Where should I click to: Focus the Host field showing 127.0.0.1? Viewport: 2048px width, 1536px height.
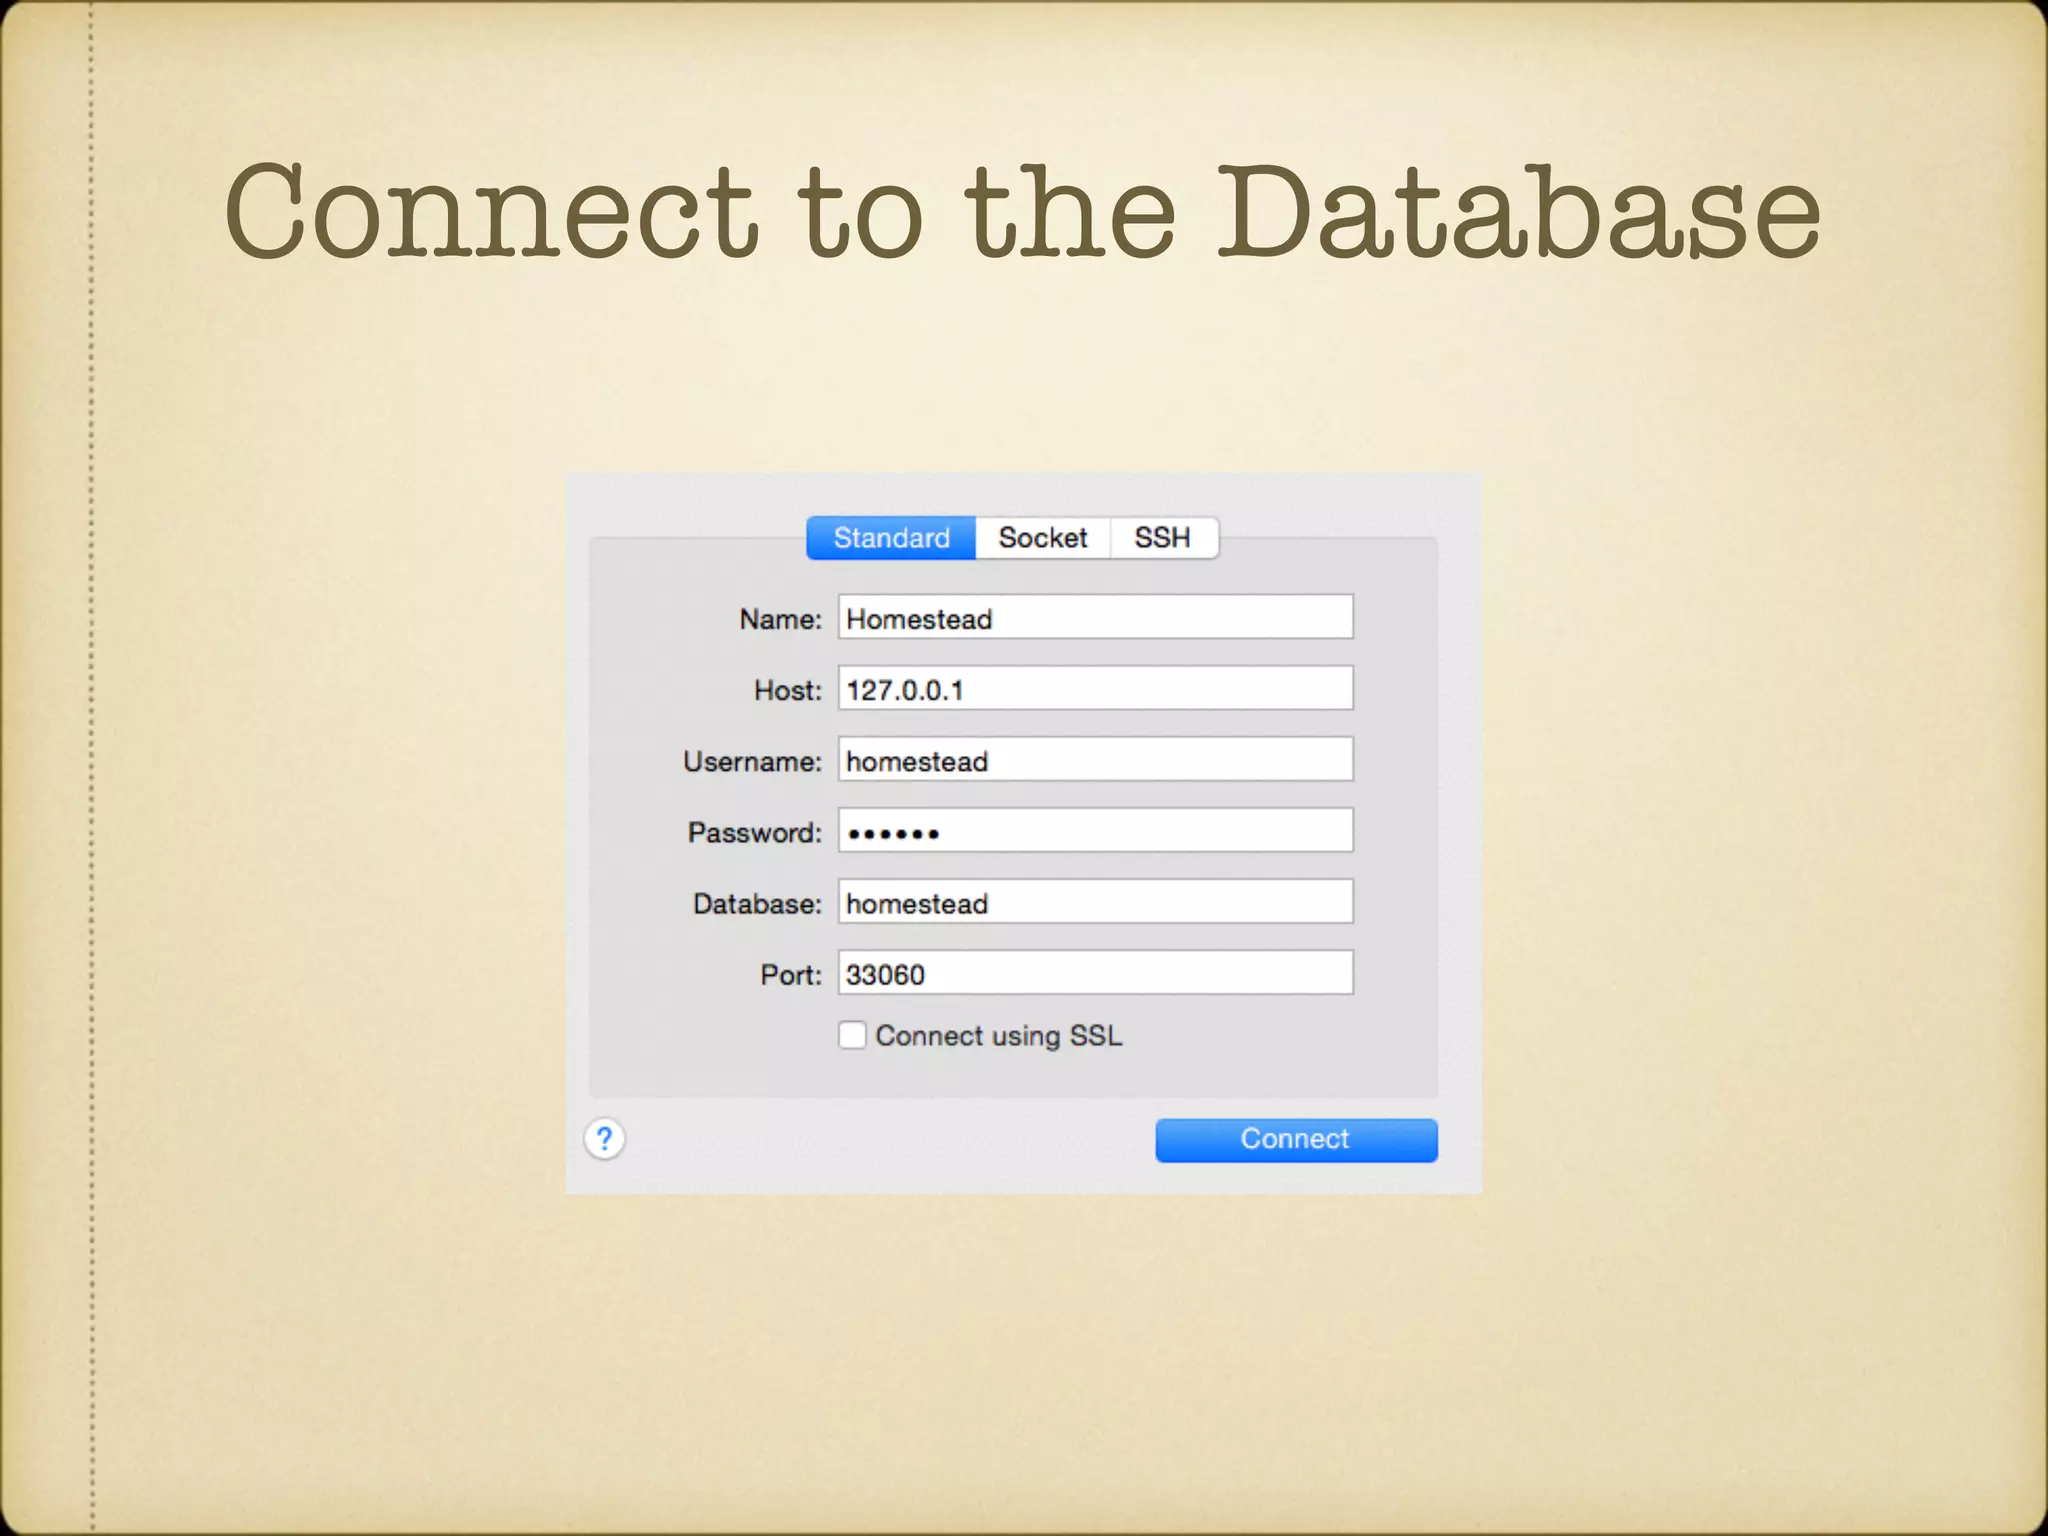(x=1095, y=688)
